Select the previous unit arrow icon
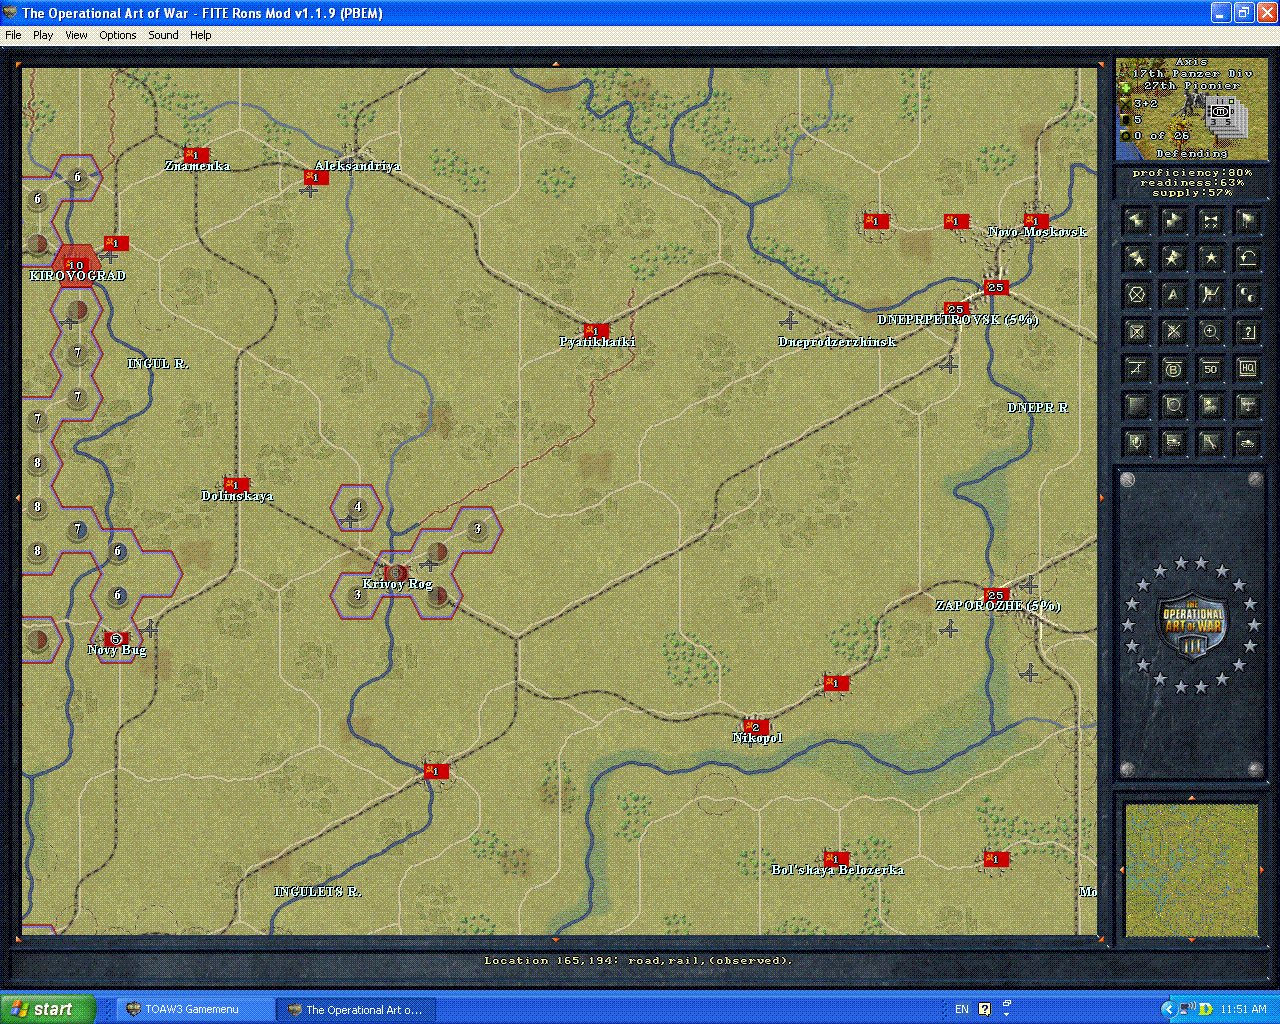 (1136, 220)
